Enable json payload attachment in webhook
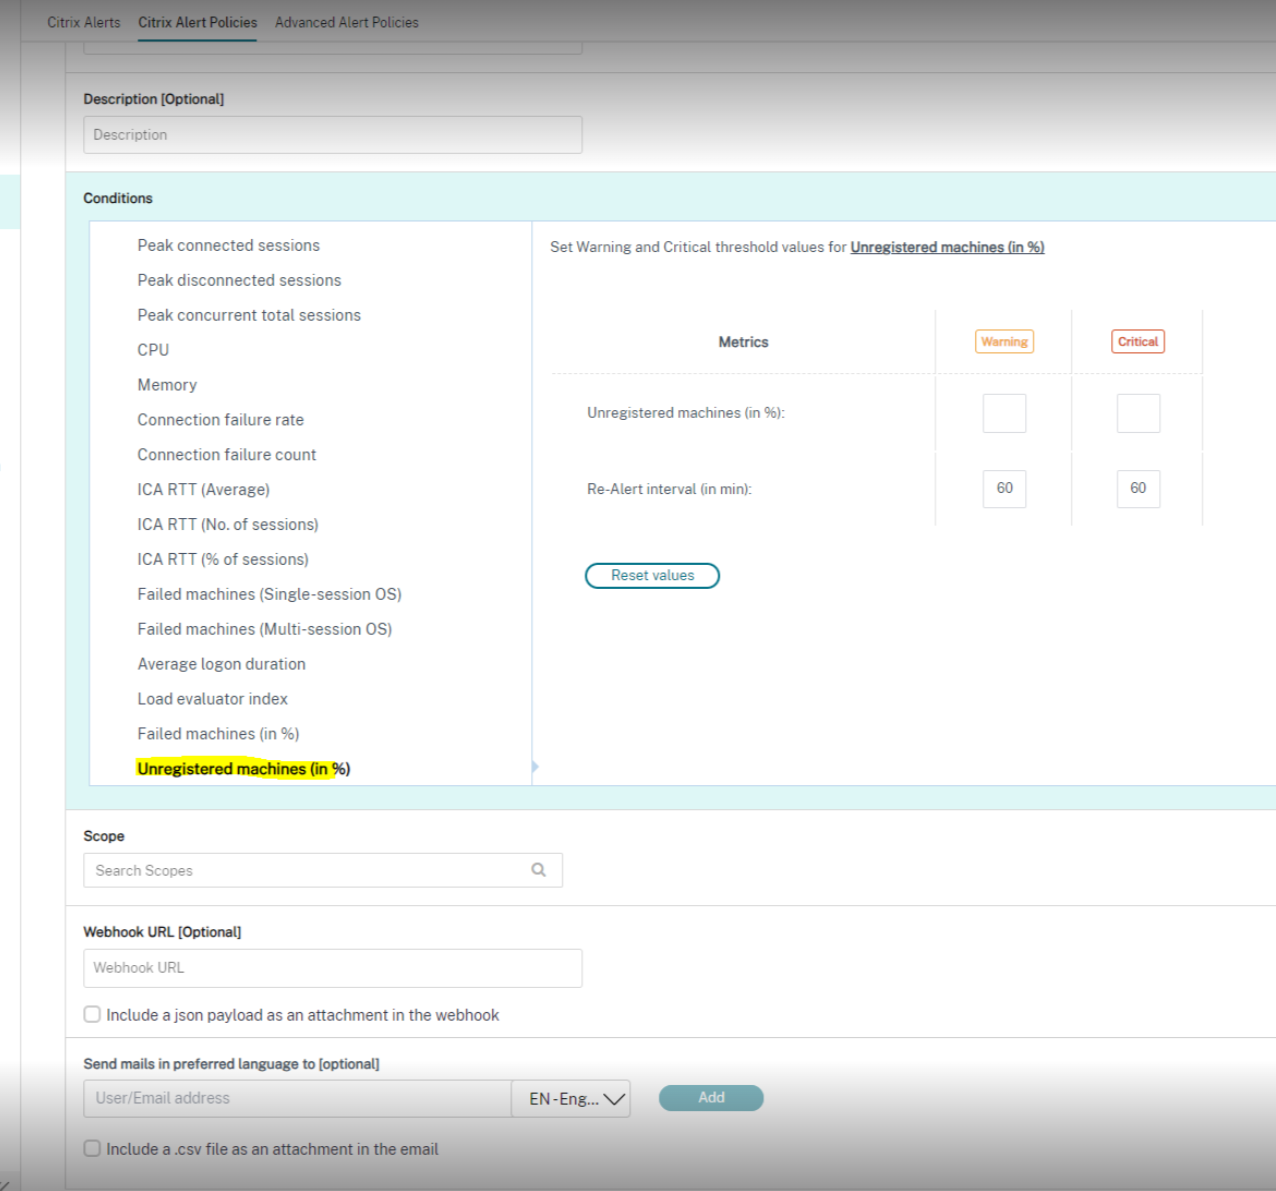The width and height of the screenshot is (1276, 1191). 92,1015
